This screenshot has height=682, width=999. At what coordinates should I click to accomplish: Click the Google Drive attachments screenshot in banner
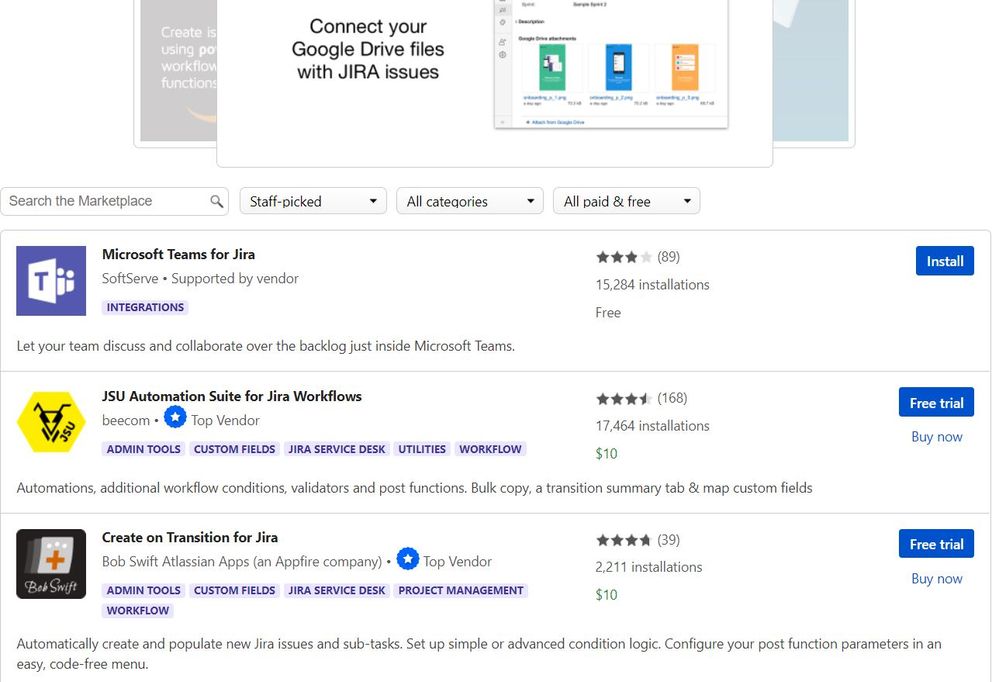(x=611, y=64)
